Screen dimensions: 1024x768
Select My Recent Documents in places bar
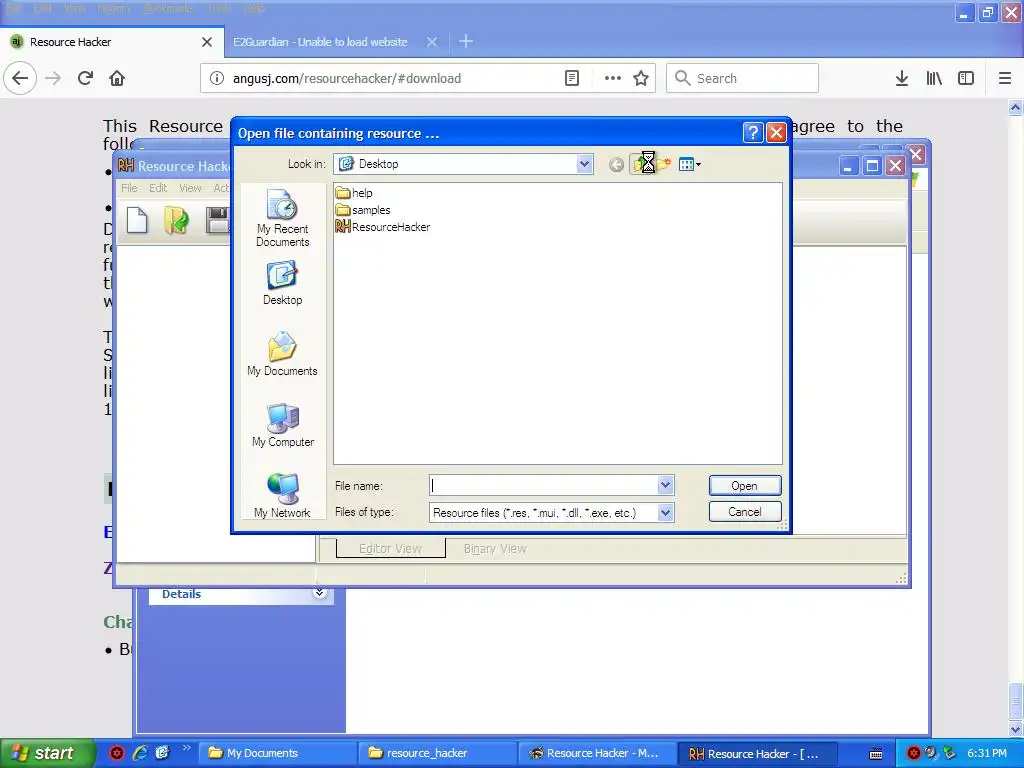(283, 218)
